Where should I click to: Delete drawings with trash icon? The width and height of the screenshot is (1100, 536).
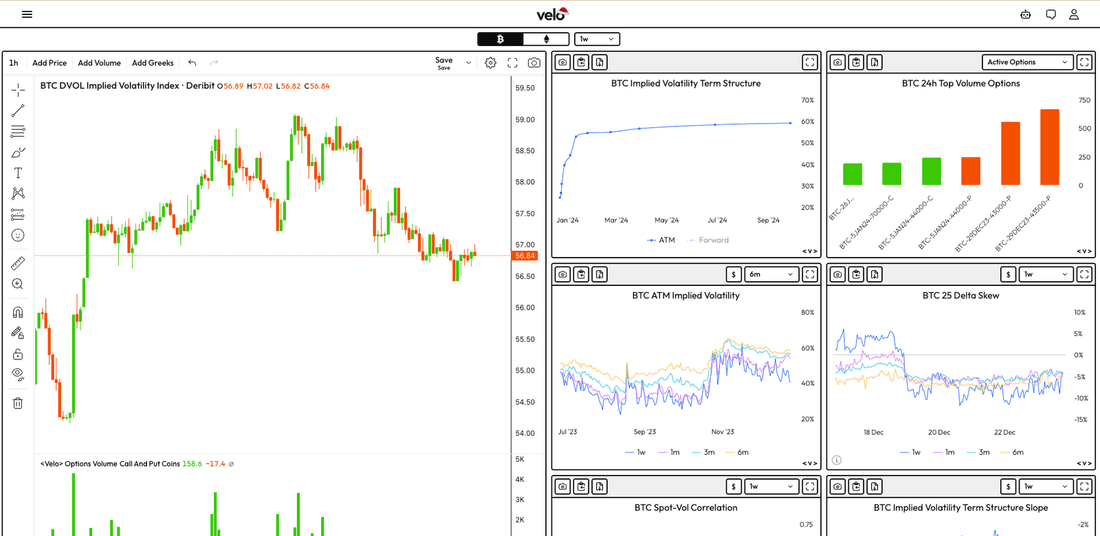(18, 403)
